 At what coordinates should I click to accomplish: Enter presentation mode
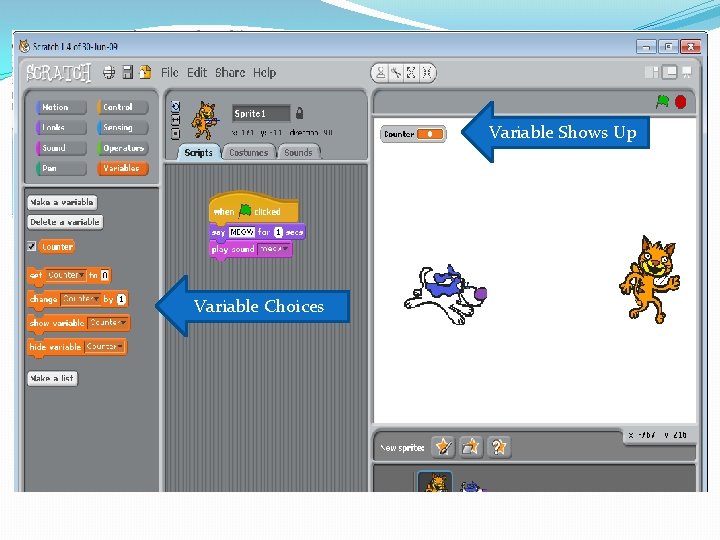(x=686, y=73)
